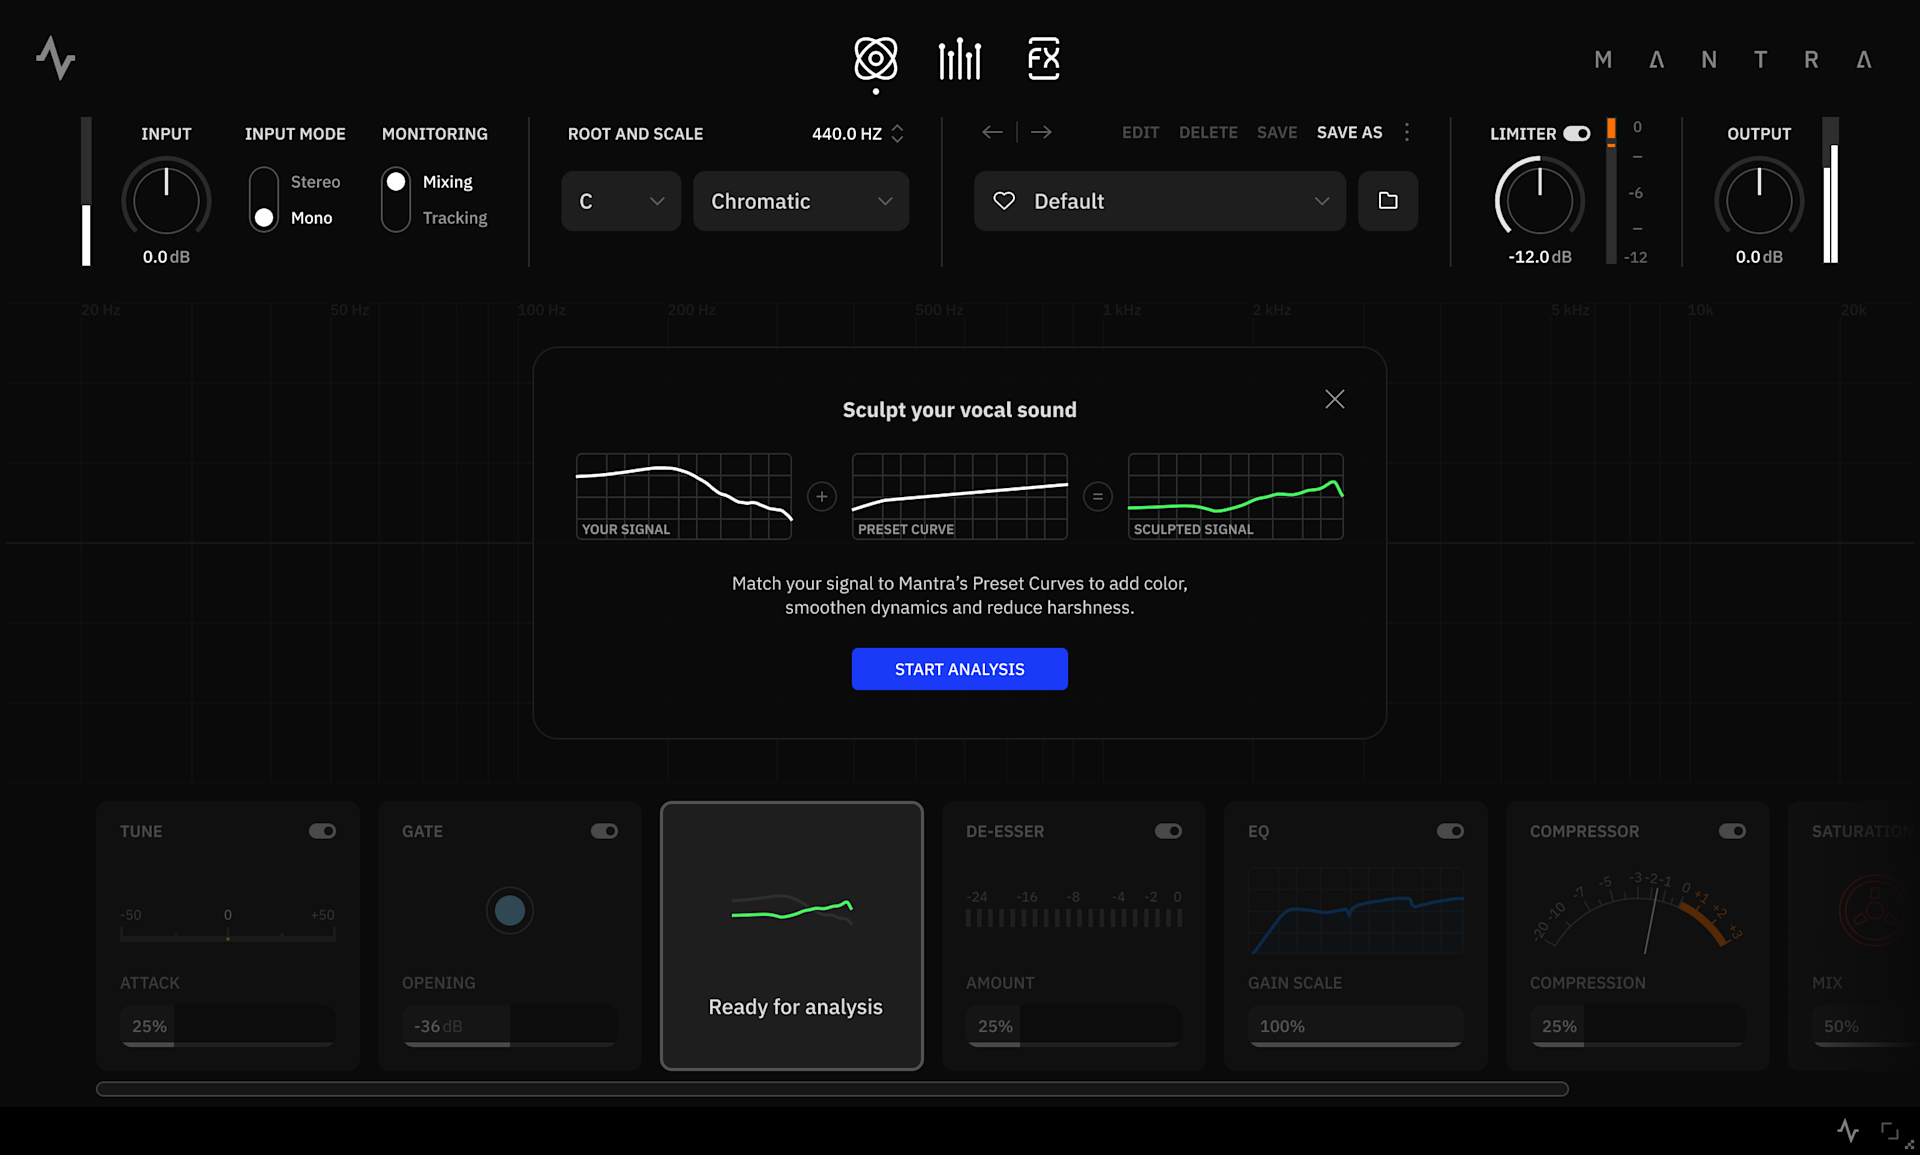Screen dimensions: 1920x1155
Task: Expand the root note C dropdown
Action: [x=621, y=201]
